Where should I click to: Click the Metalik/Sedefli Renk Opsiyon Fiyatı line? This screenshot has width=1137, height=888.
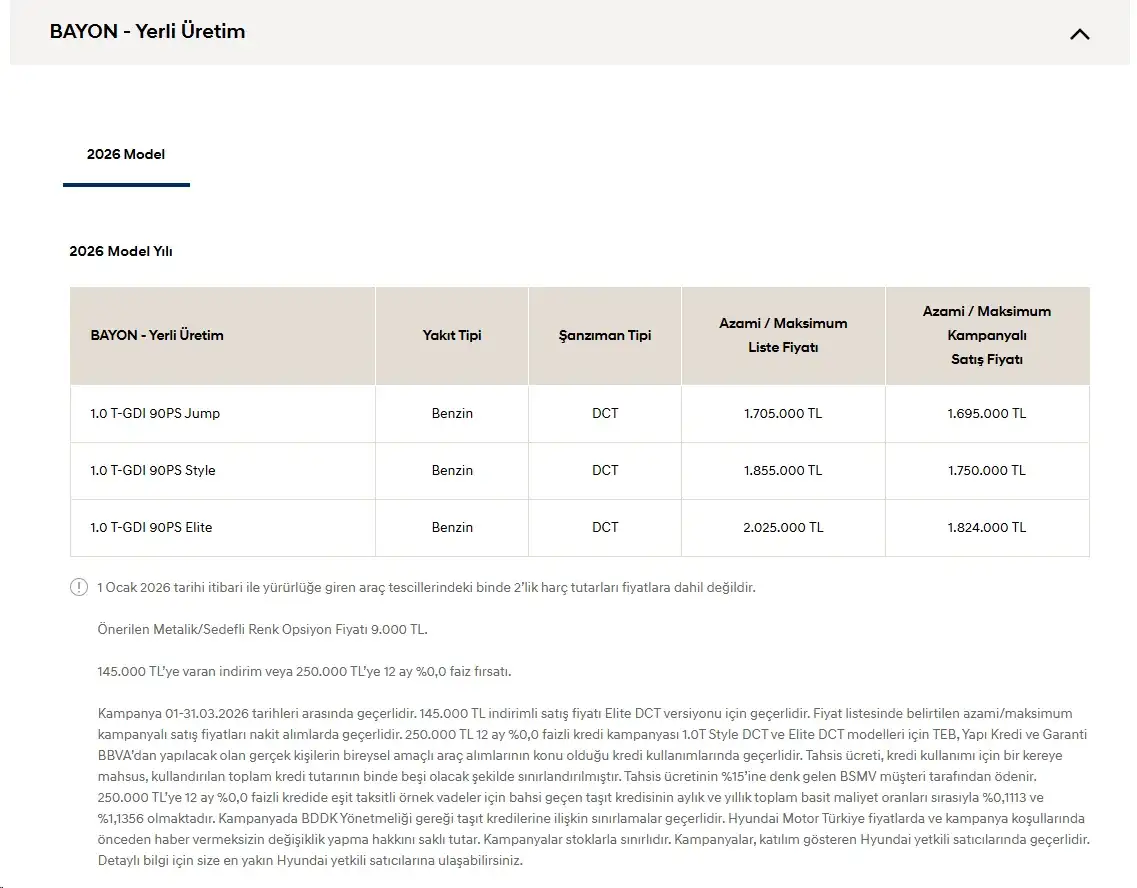262,629
